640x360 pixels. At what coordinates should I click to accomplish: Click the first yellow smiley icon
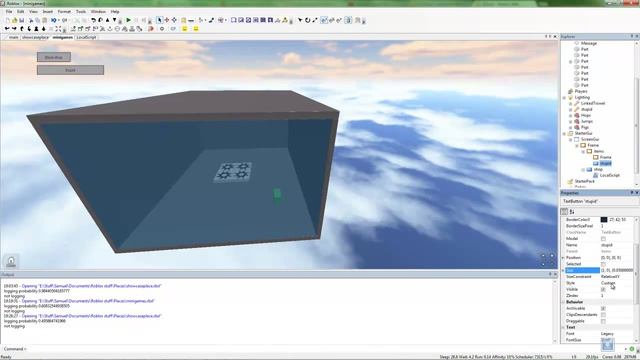pos(184,29)
